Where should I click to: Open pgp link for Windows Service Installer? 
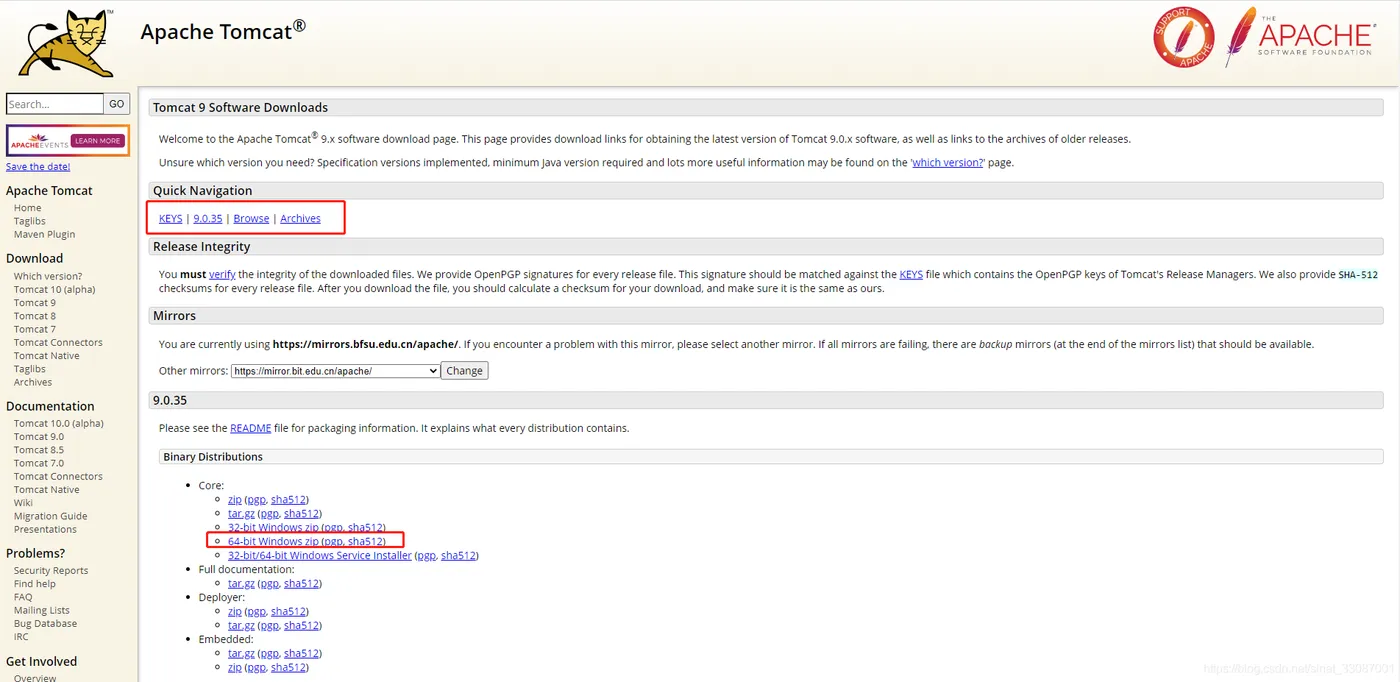coord(426,555)
